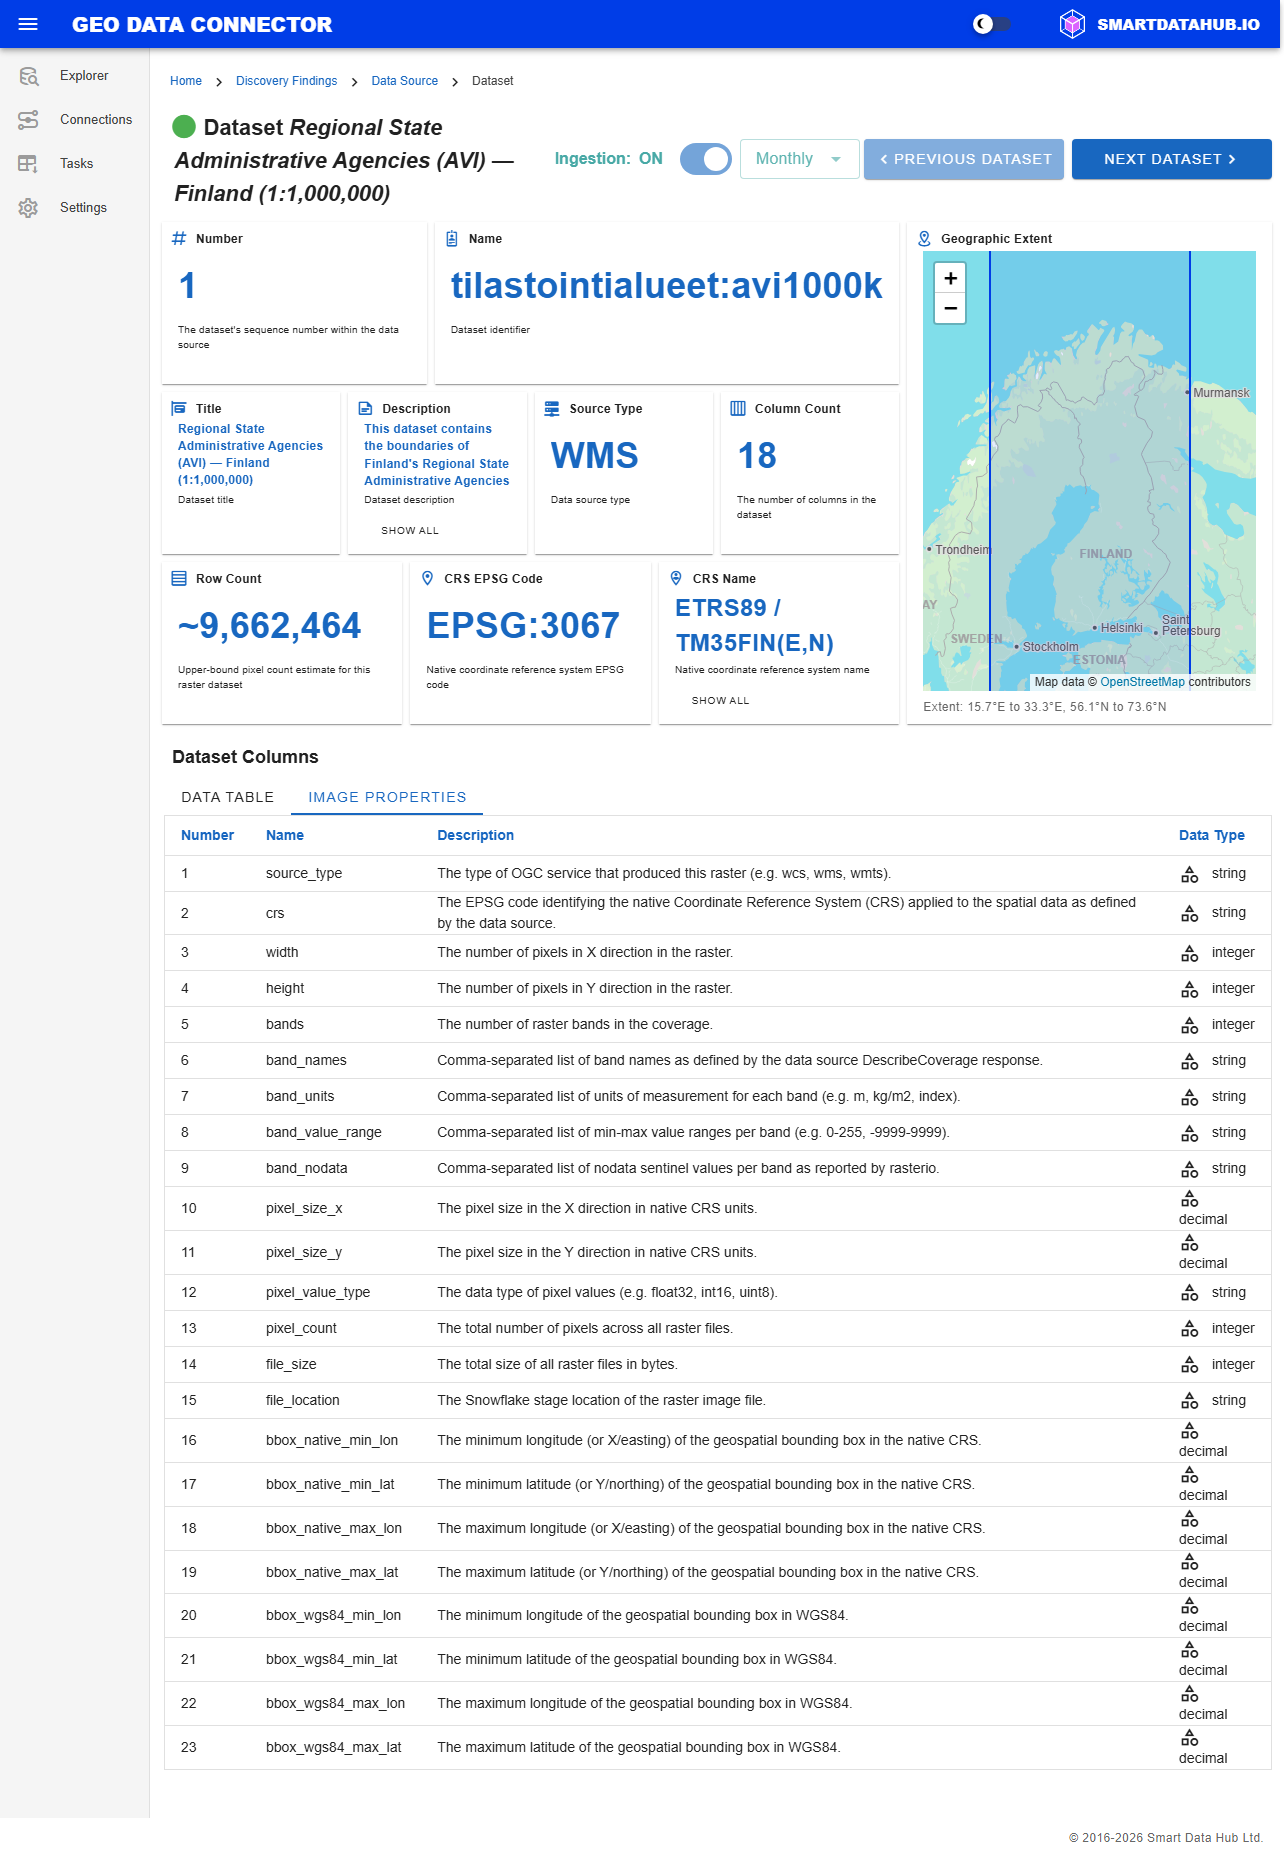Click the bbox_wgs84_max_lat row type icon
The image size is (1284, 1858).
pyautogui.click(x=1189, y=1737)
